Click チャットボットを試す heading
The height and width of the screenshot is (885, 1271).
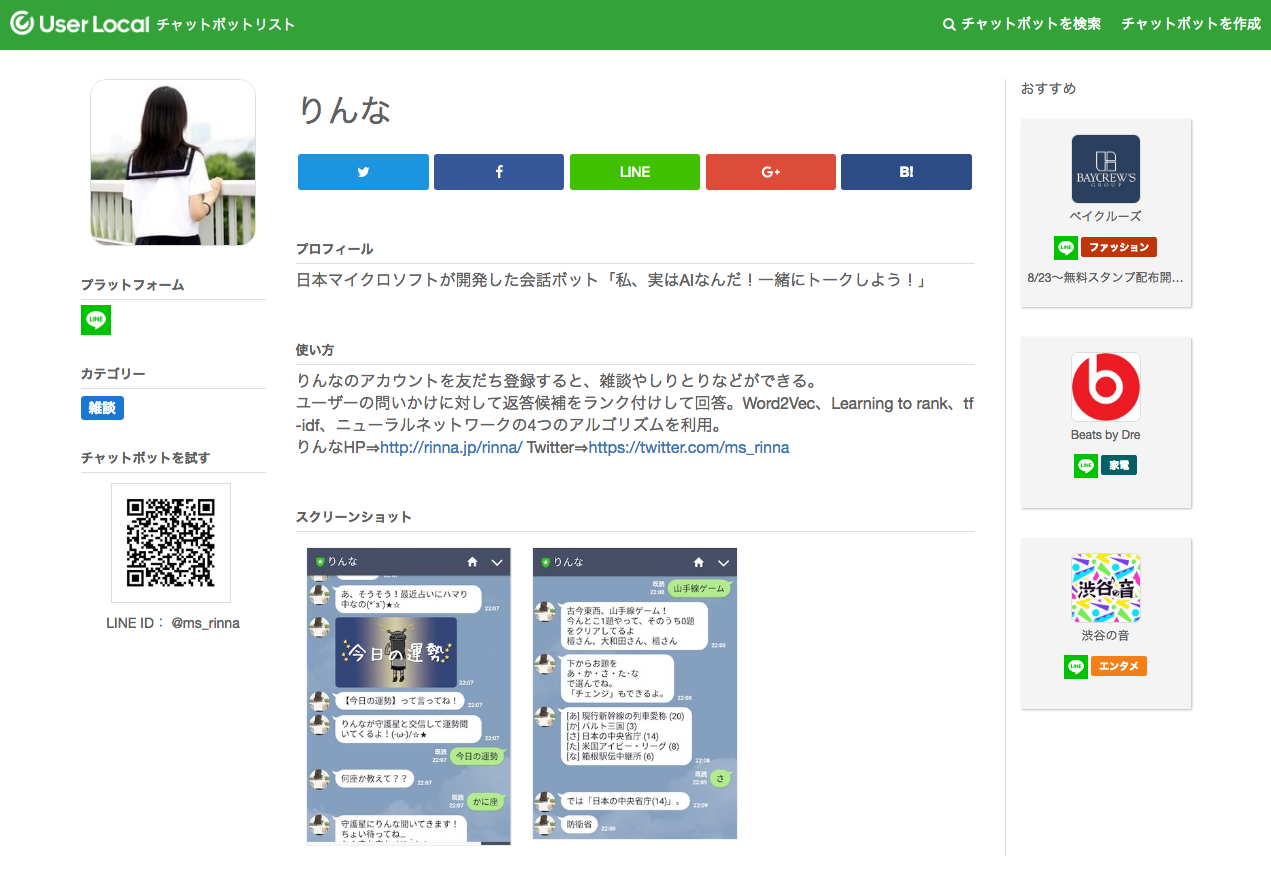[x=146, y=458]
